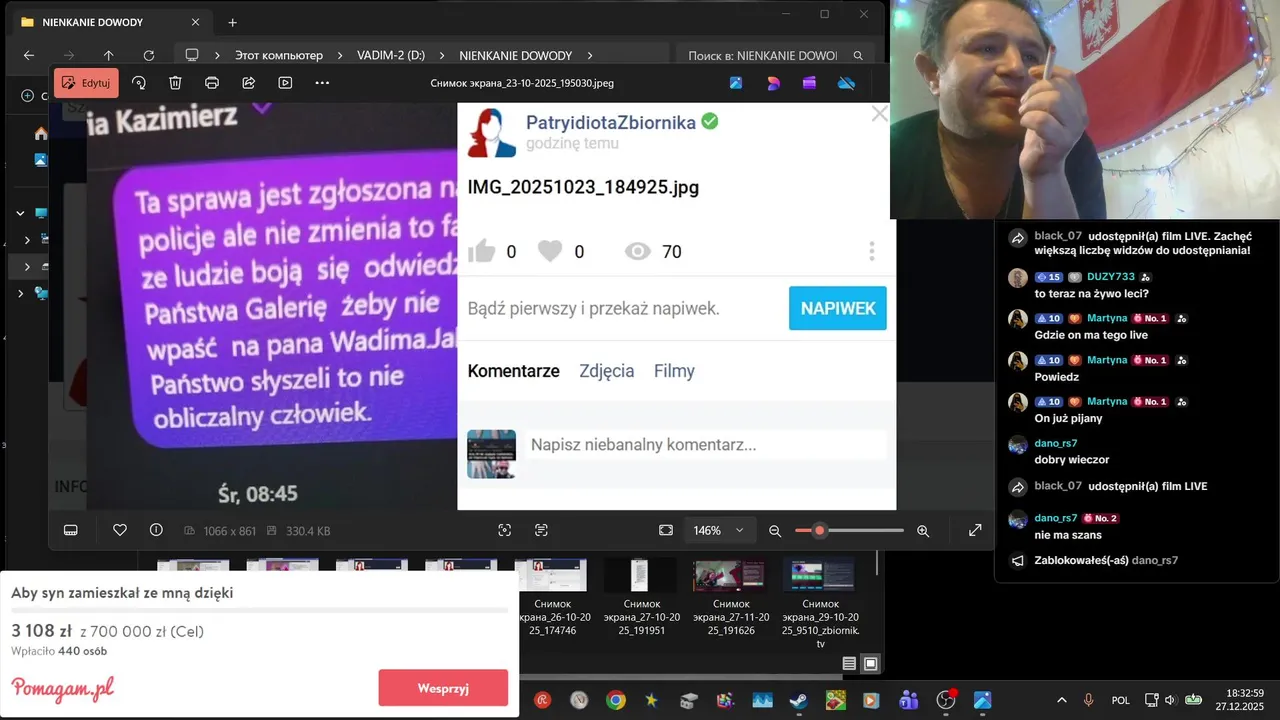
Task: Start slideshow with the play icon
Action: point(286,83)
